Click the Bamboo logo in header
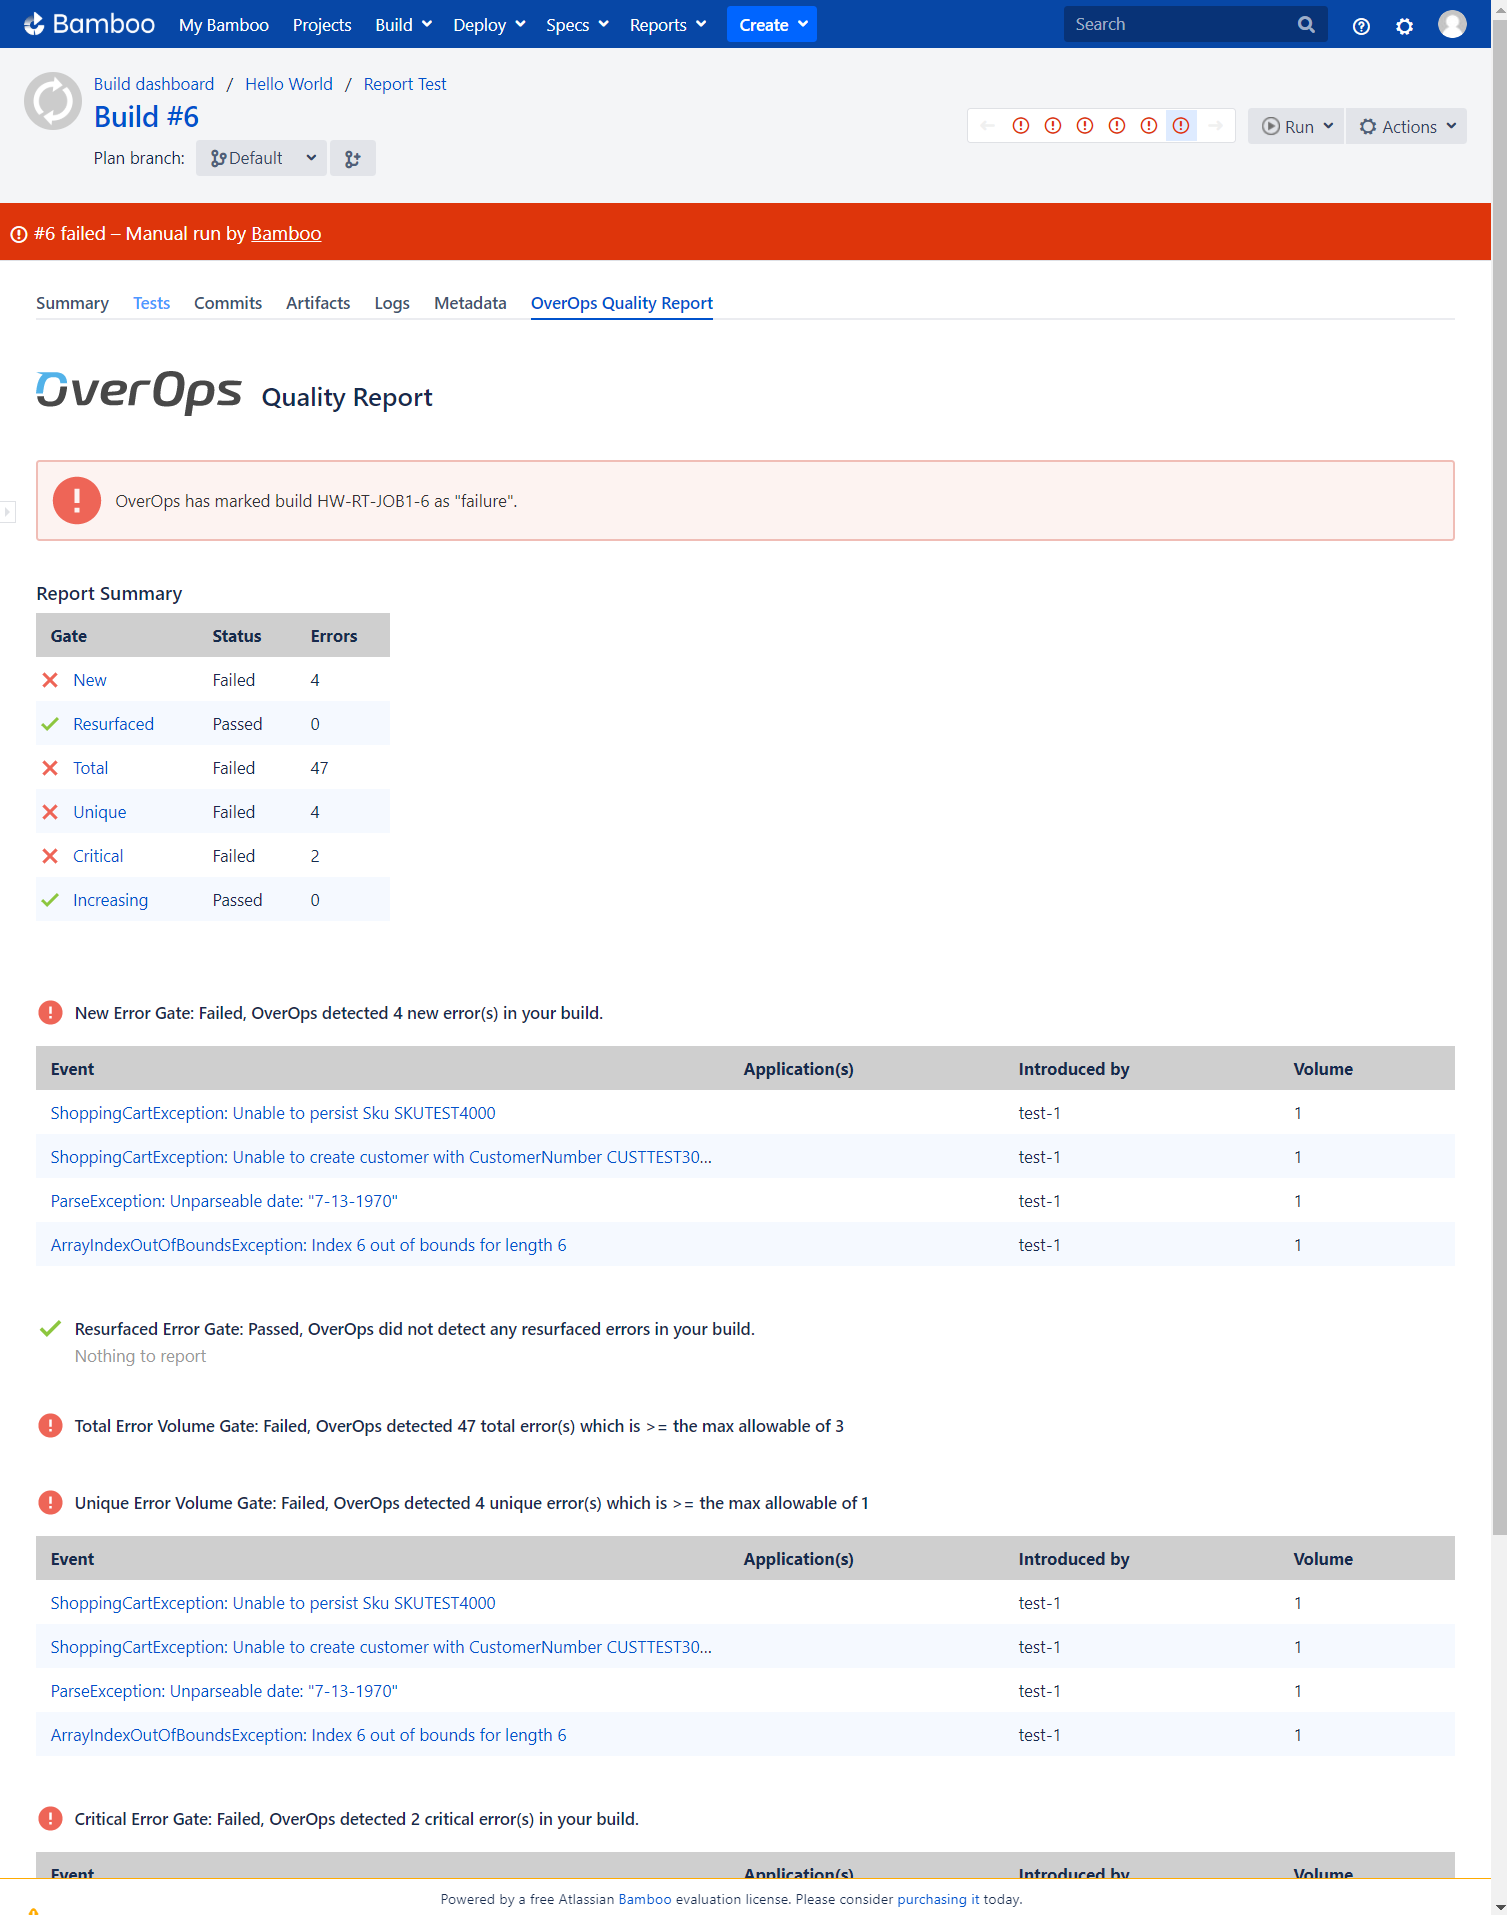The image size is (1507, 1915). click(x=89, y=24)
